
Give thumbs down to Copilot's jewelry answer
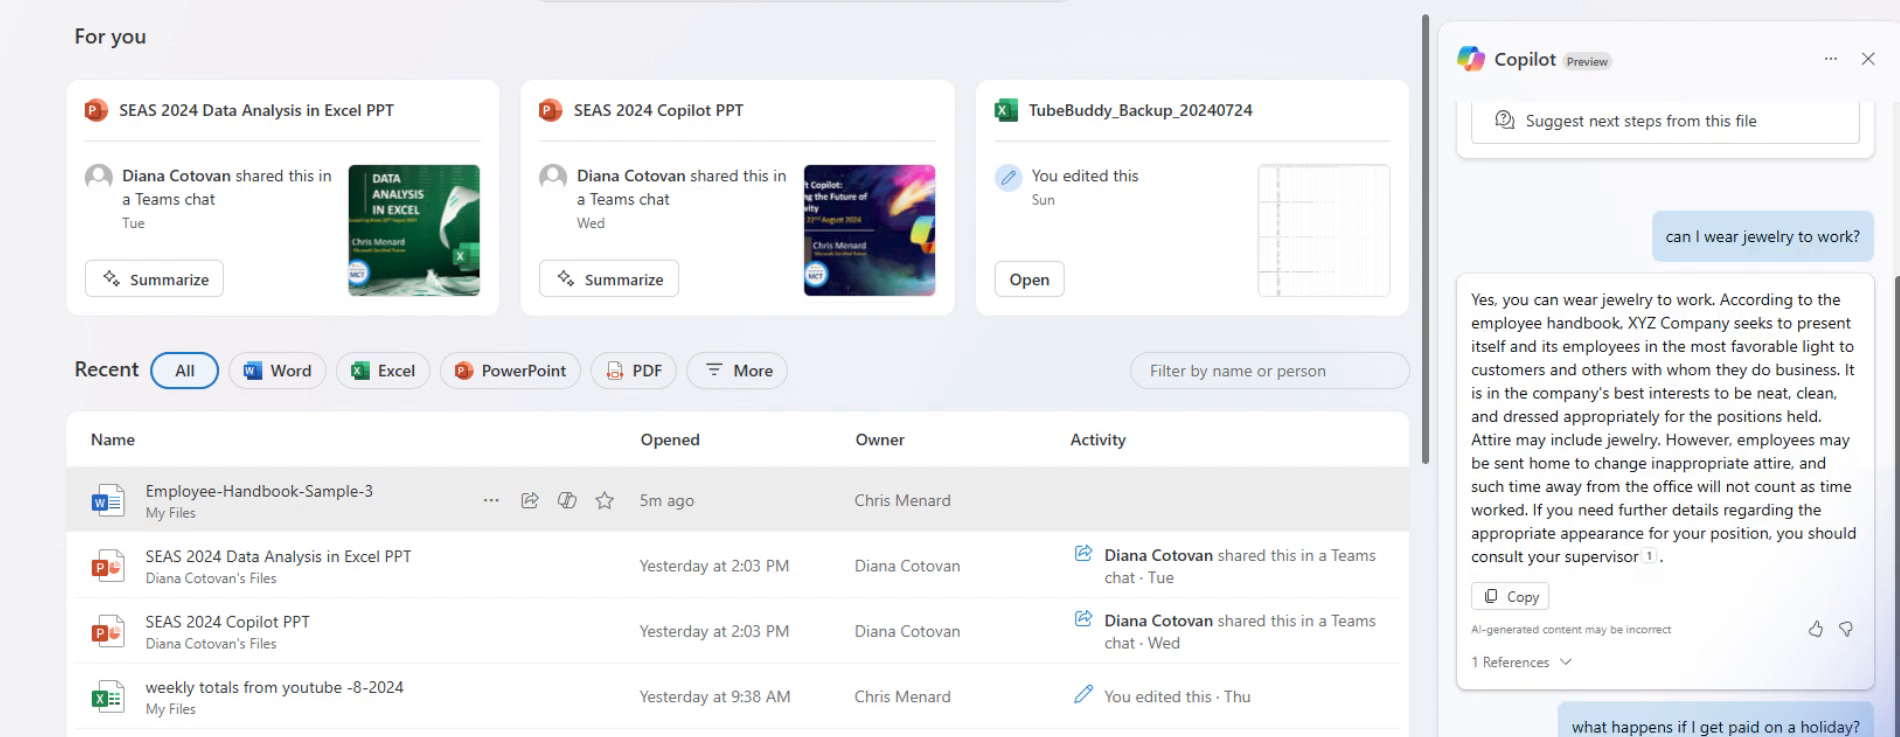coord(1846,629)
